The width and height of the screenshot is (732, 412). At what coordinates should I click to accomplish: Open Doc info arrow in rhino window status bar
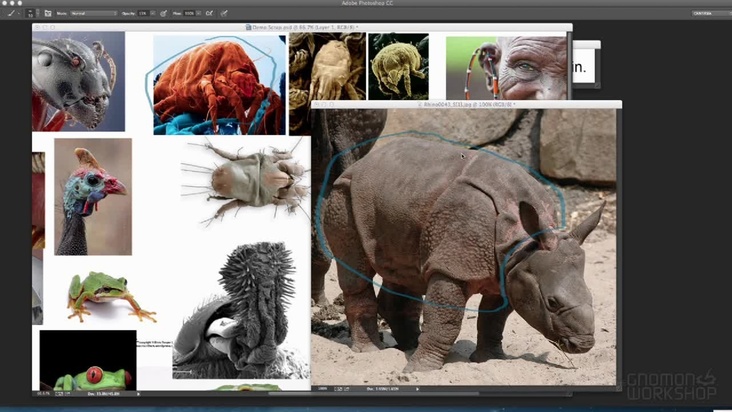[x=417, y=388]
